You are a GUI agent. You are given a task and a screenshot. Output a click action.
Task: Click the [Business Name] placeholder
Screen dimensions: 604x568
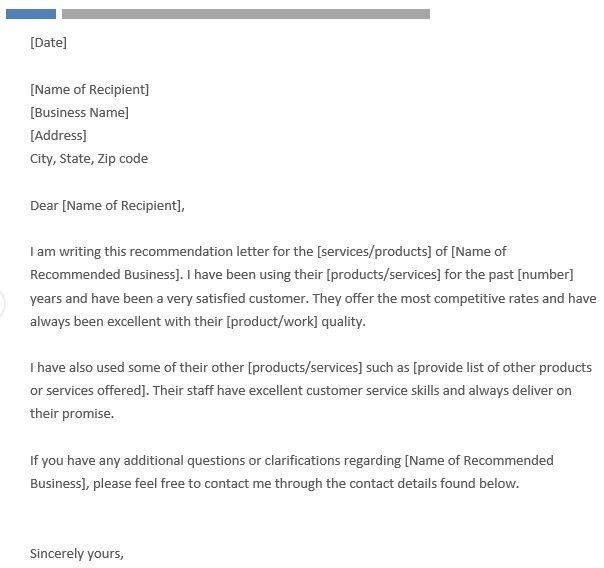point(79,113)
